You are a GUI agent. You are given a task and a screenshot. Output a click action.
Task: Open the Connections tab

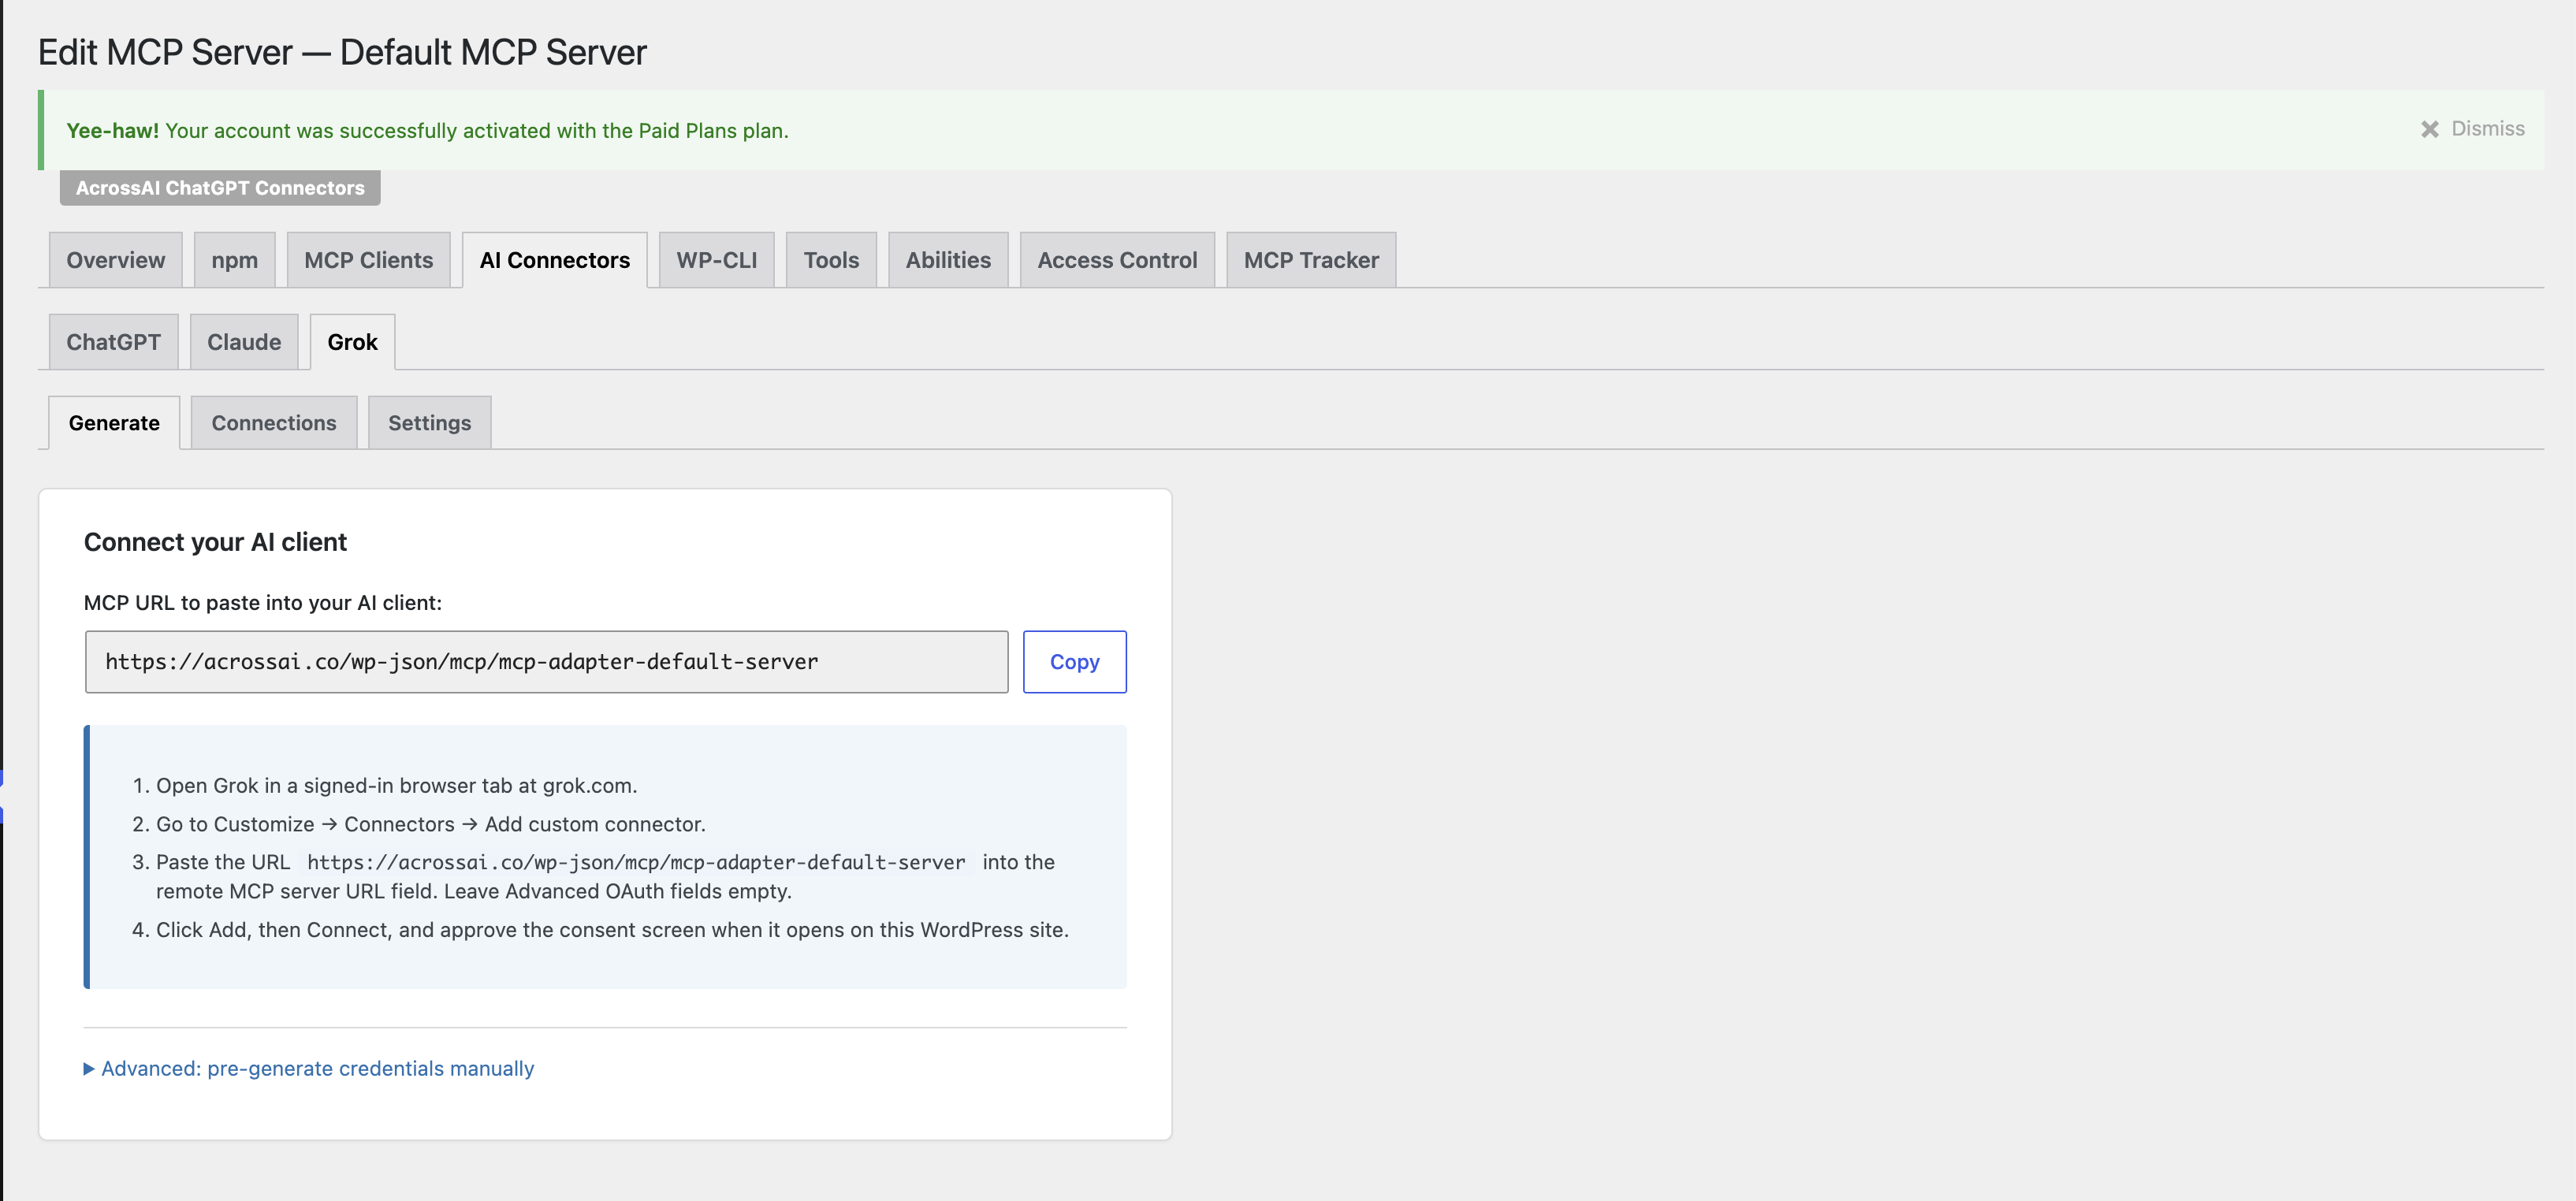click(x=274, y=423)
